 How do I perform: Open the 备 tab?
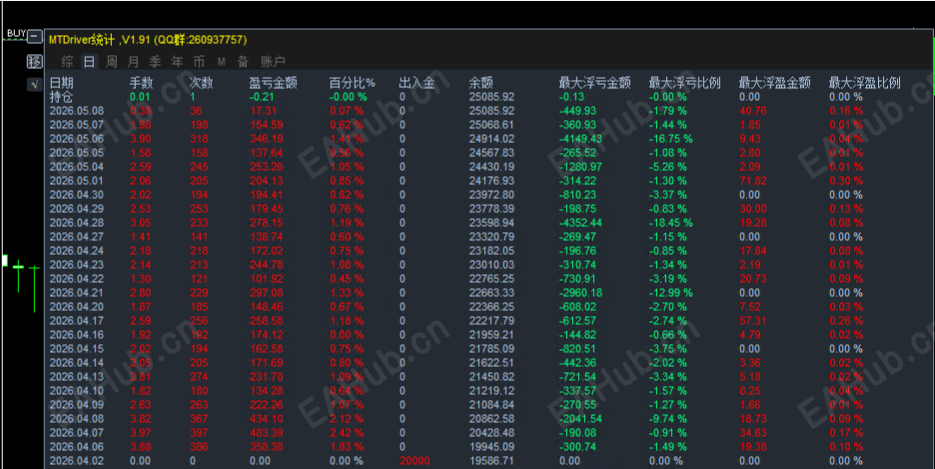pyautogui.click(x=243, y=61)
